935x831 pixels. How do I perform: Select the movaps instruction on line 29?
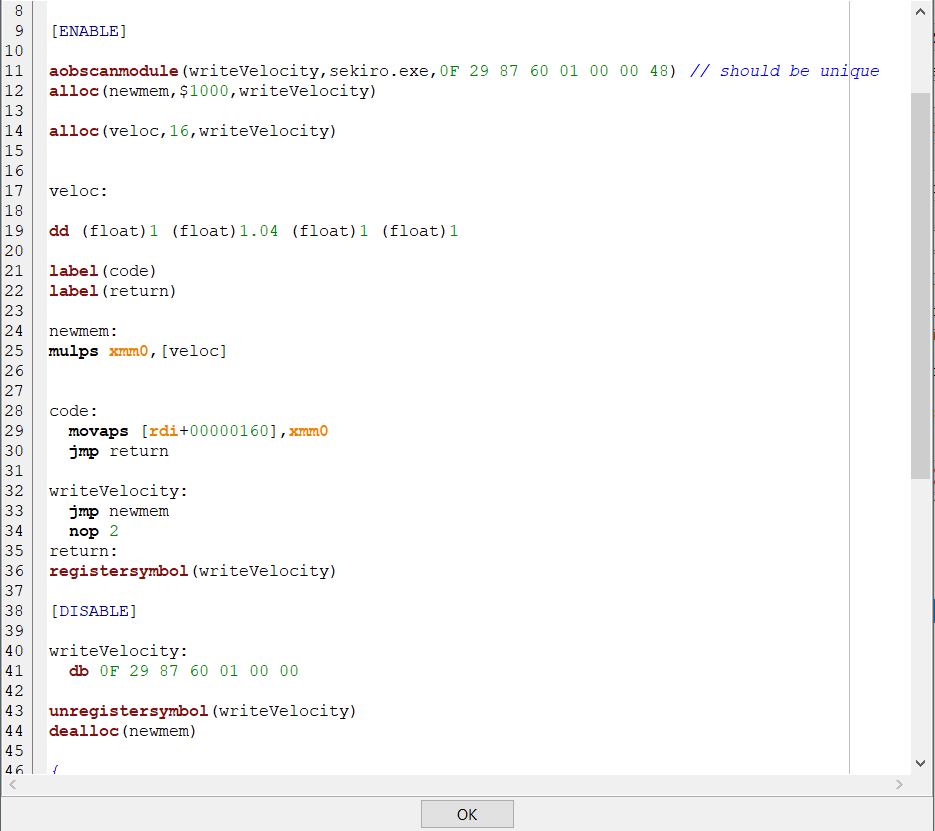coord(98,430)
